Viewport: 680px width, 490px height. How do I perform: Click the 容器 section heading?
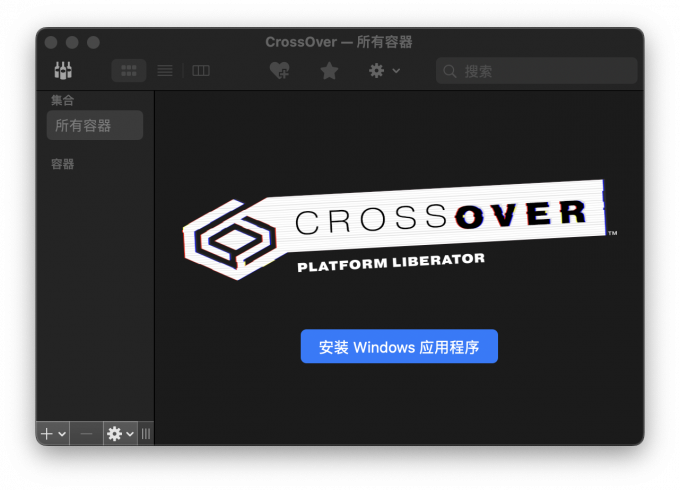(62, 164)
